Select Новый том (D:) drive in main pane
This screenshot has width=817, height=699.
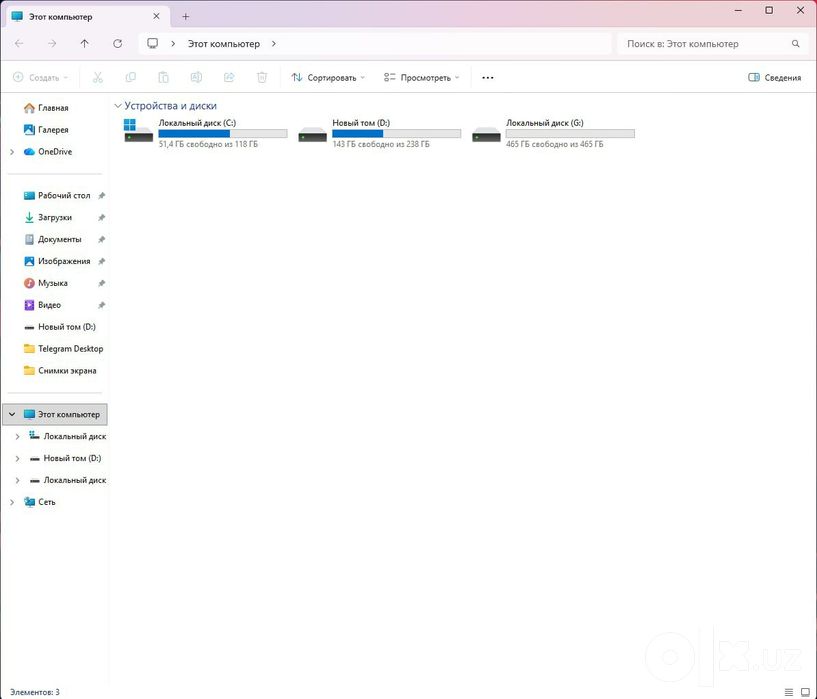tap(379, 133)
